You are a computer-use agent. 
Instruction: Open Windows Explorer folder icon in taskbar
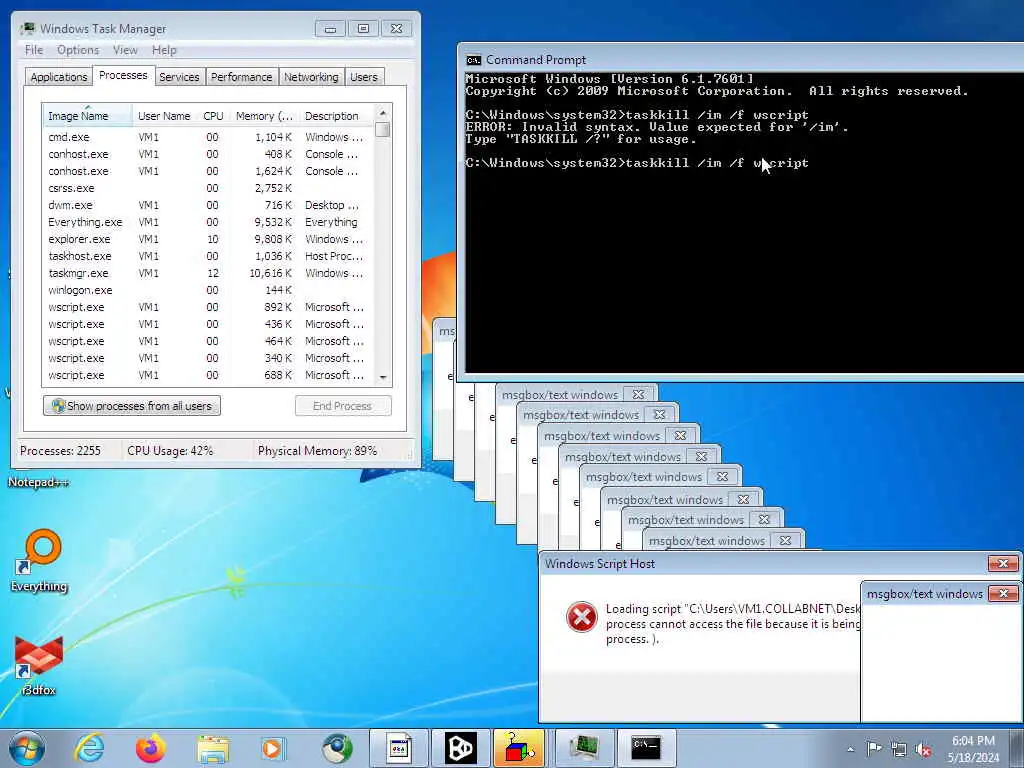(213, 748)
